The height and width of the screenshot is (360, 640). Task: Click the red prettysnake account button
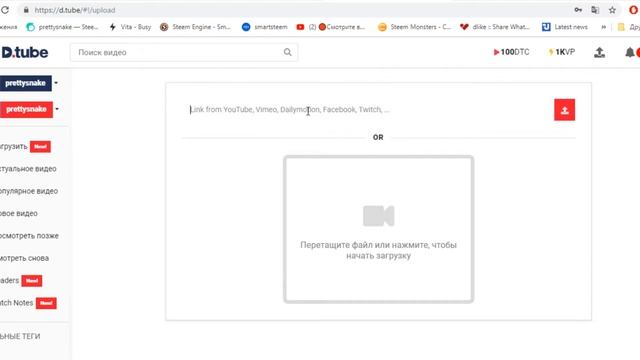(26, 109)
